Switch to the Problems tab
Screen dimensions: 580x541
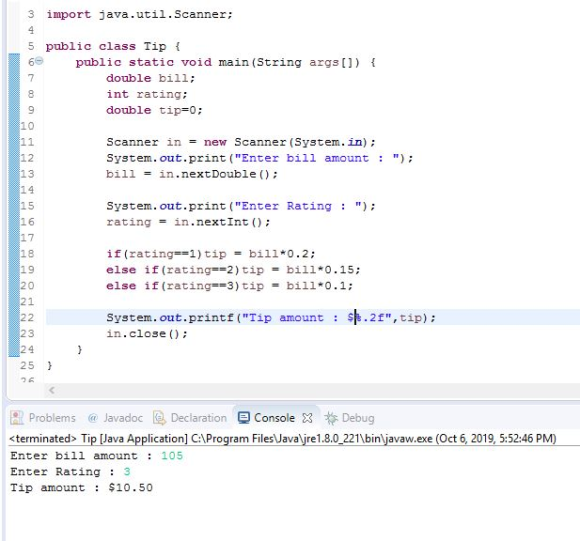(x=43, y=418)
